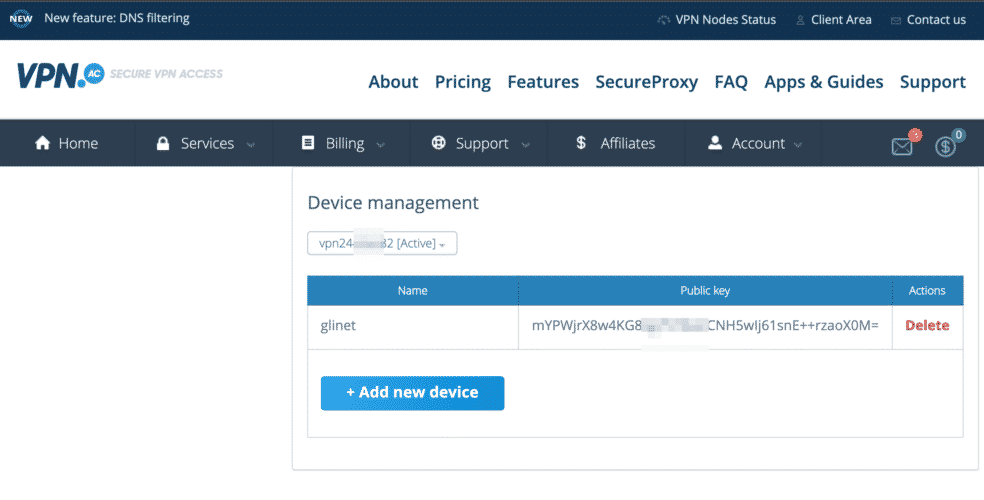Click the NEW badge icon in top bar
The width and height of the screenshot is (984, 500).
(21, 19)
